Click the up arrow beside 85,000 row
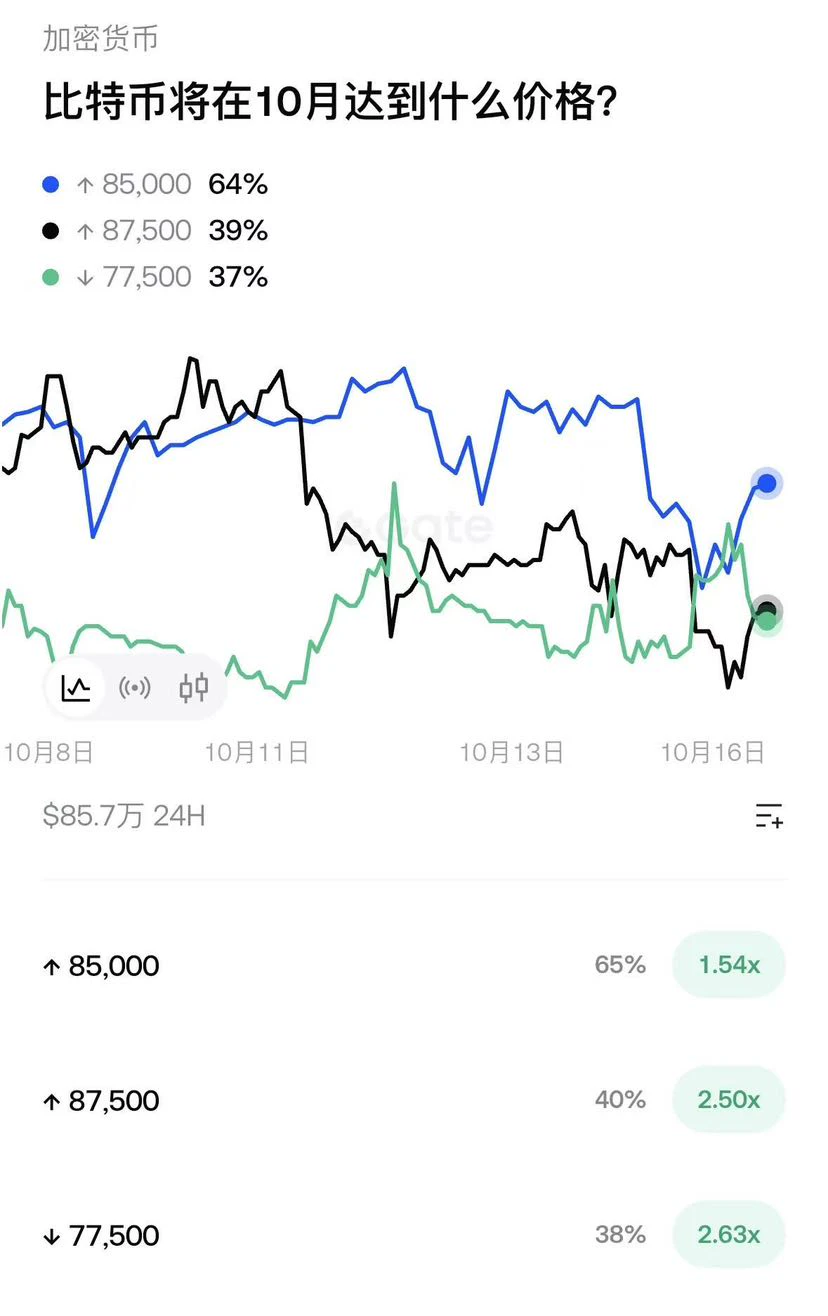The image size is (828, 1316). [52, 966]
